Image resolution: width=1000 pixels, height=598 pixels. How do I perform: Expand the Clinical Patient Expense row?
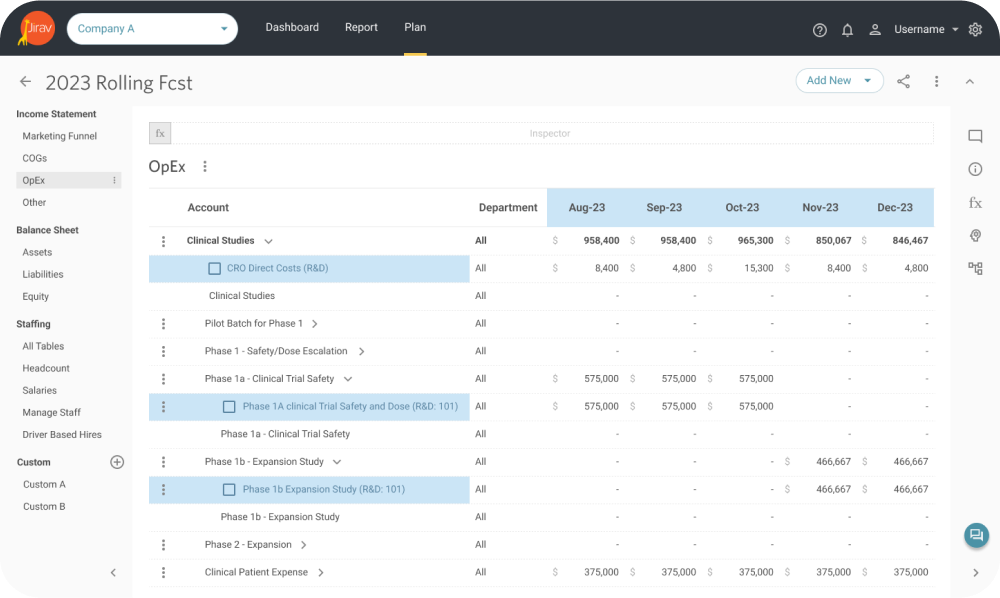[x=321, y=573]
